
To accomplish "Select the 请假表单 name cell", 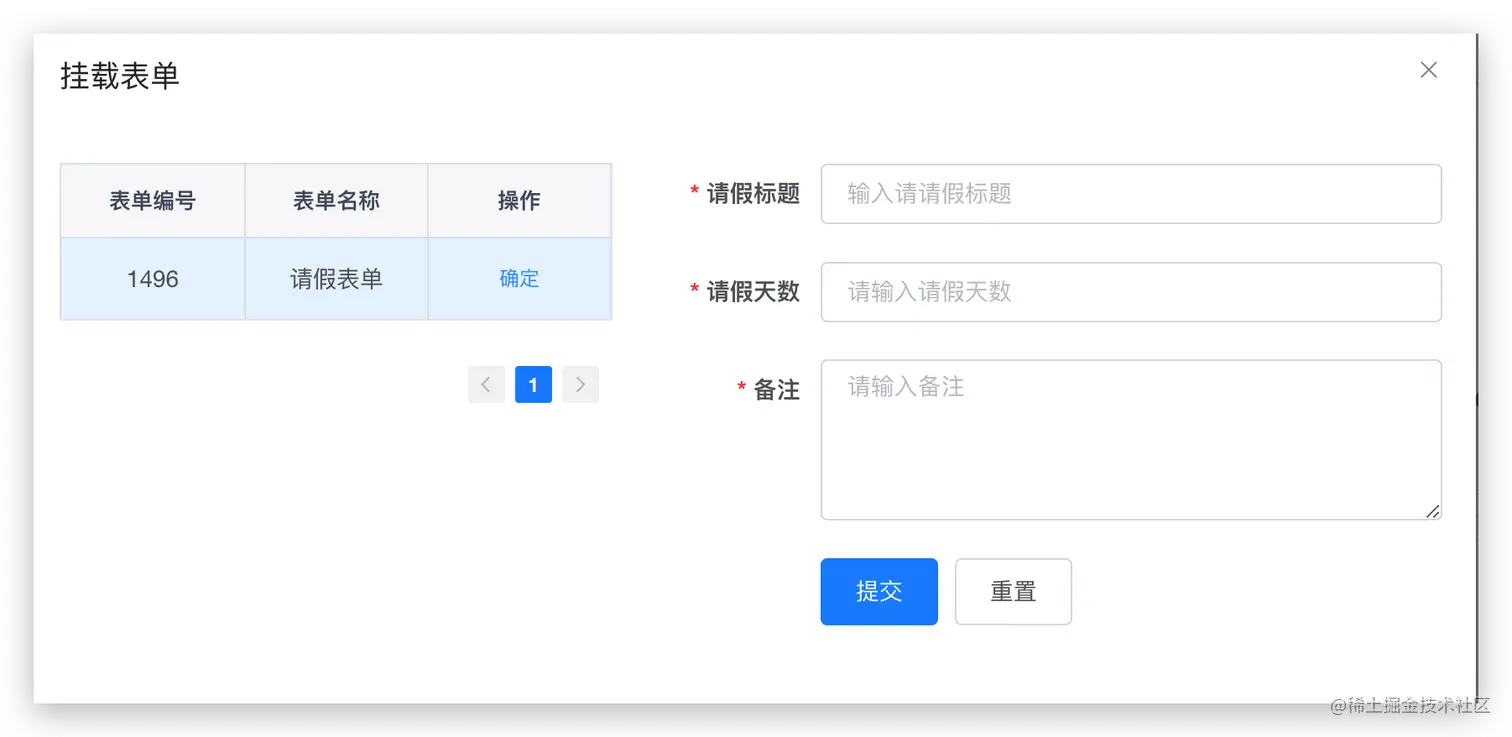I will (x=337, y=279).
